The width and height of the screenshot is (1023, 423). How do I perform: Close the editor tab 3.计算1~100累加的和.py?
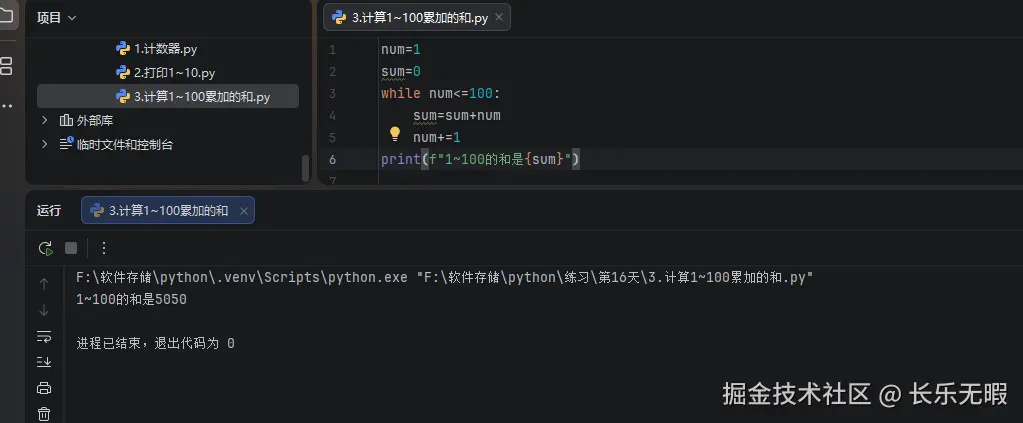tap(499, 18)
